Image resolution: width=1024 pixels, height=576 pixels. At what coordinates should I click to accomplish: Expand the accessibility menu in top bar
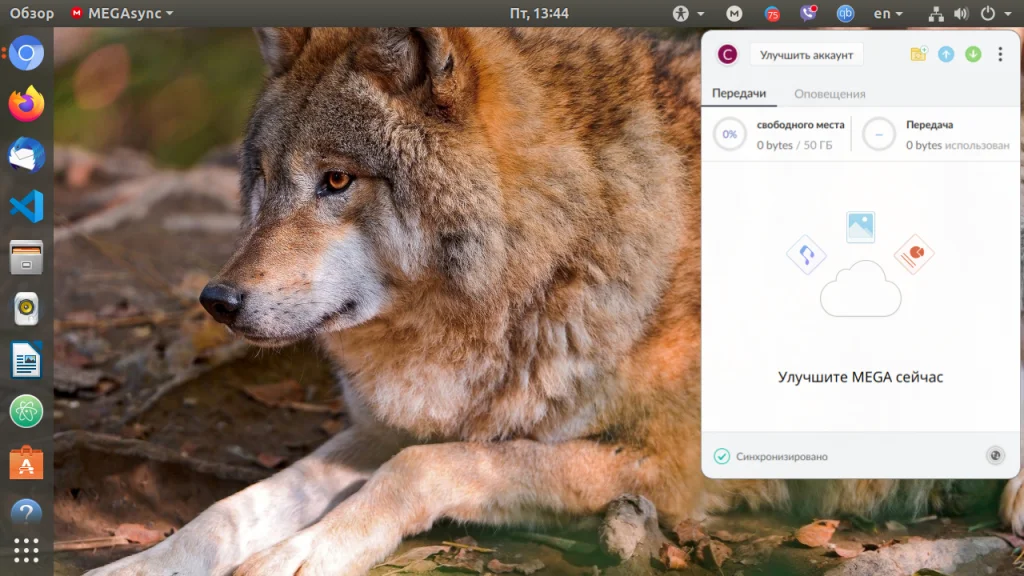click(688, 14)
